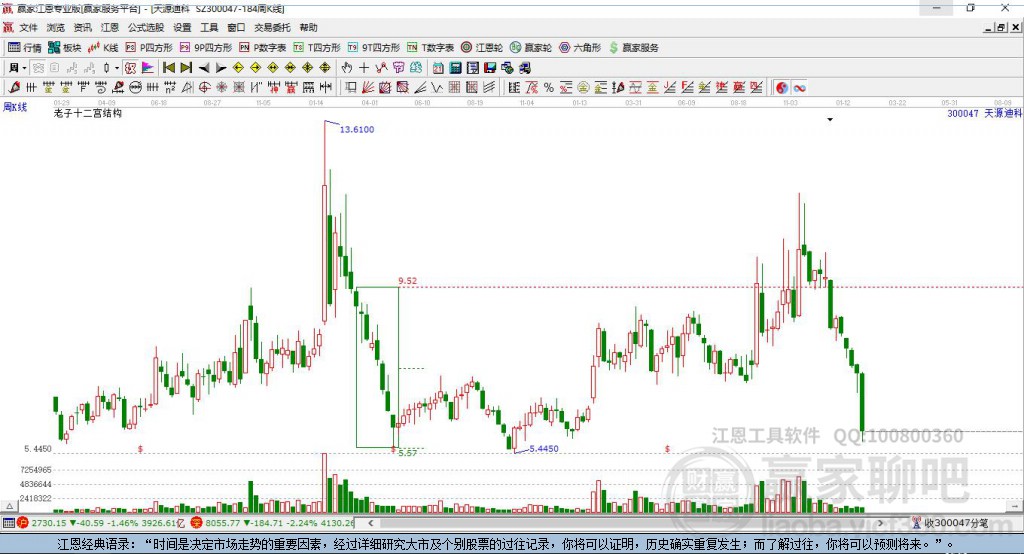Screen dimensions: 1024x554
Task: Select the percent (%) retracement tool
Action: coord(549,88)
